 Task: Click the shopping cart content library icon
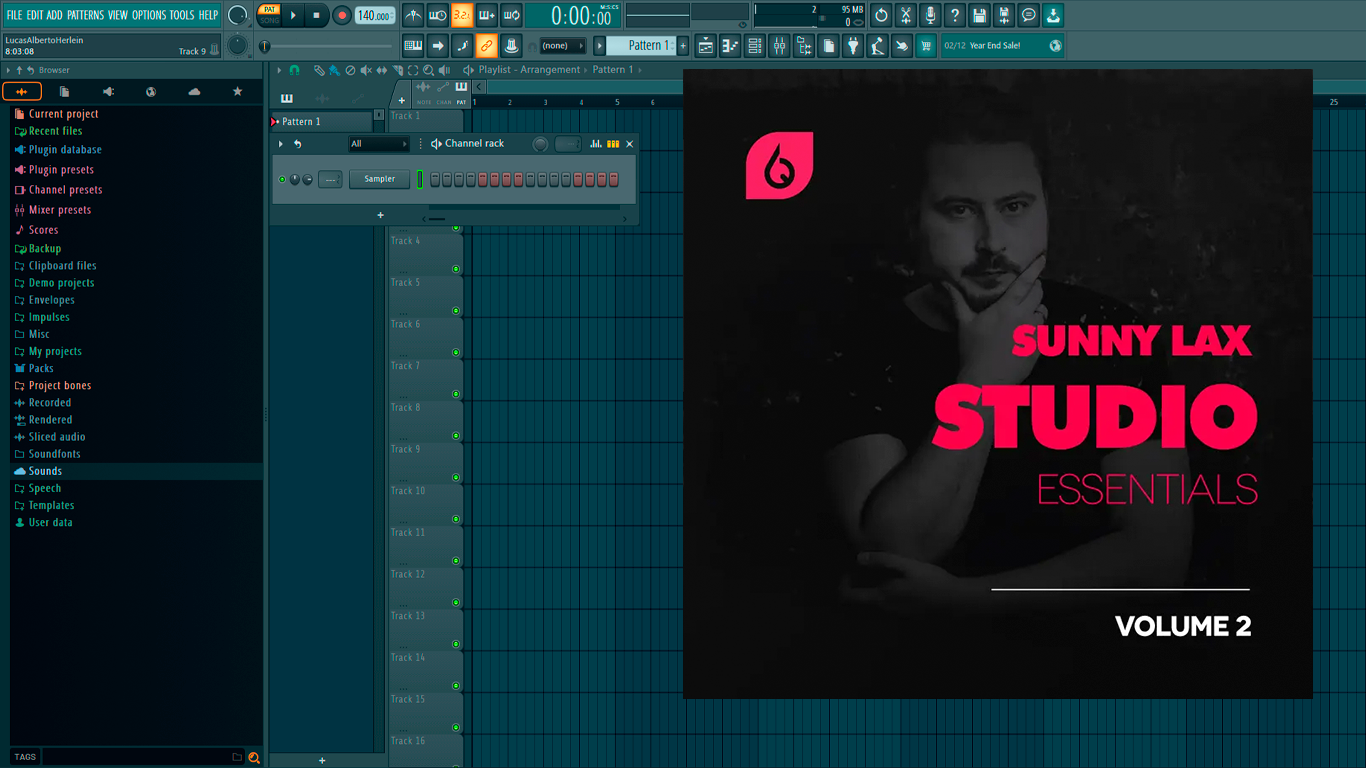click(x=926, y=45)
